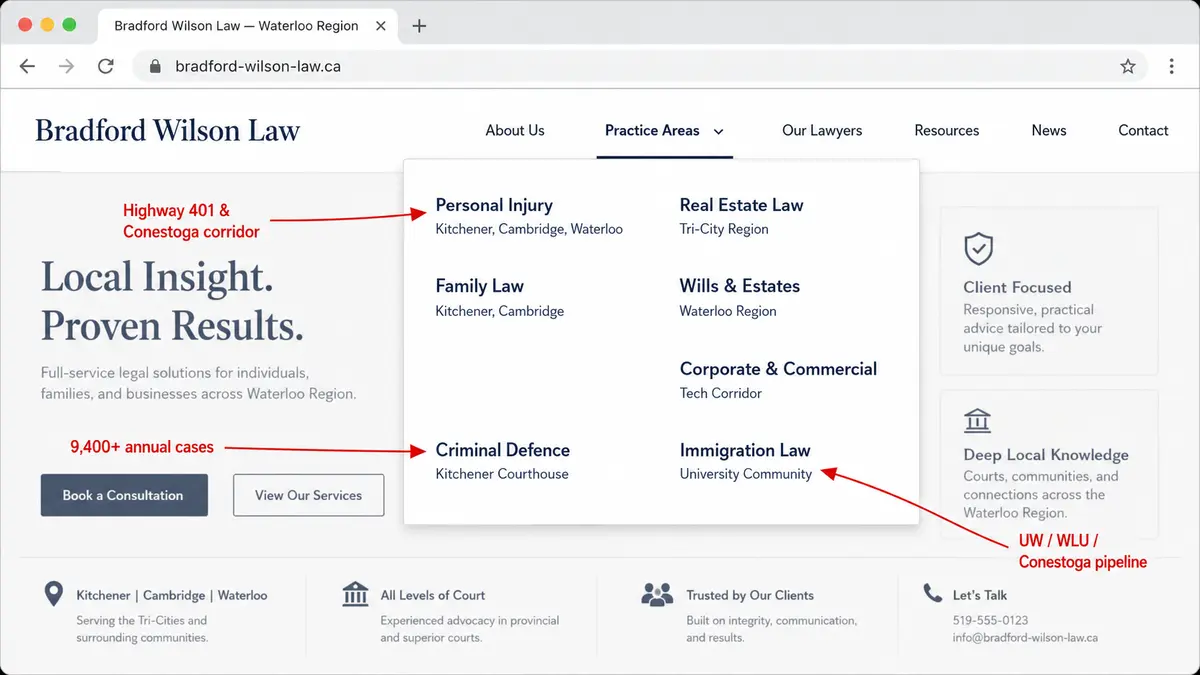This screenshot has width=1200, height=675.
Task: Open the News menu item
Action: pos(1049,130)
